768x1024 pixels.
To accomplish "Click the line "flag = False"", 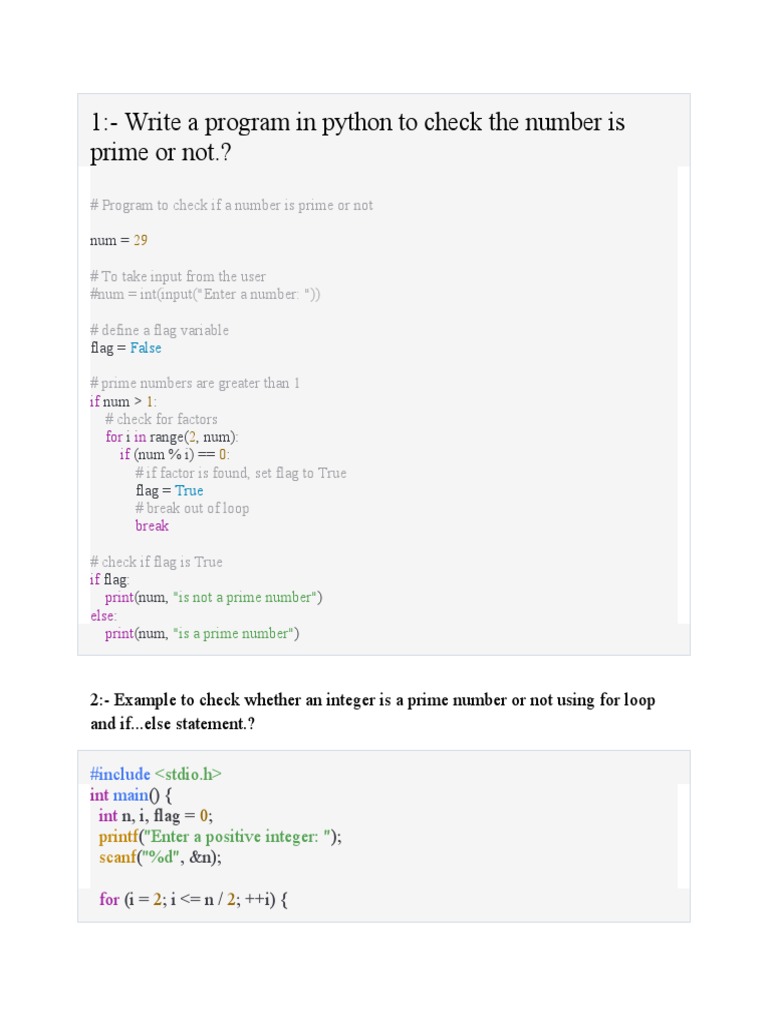I will [x=126, y=348].
